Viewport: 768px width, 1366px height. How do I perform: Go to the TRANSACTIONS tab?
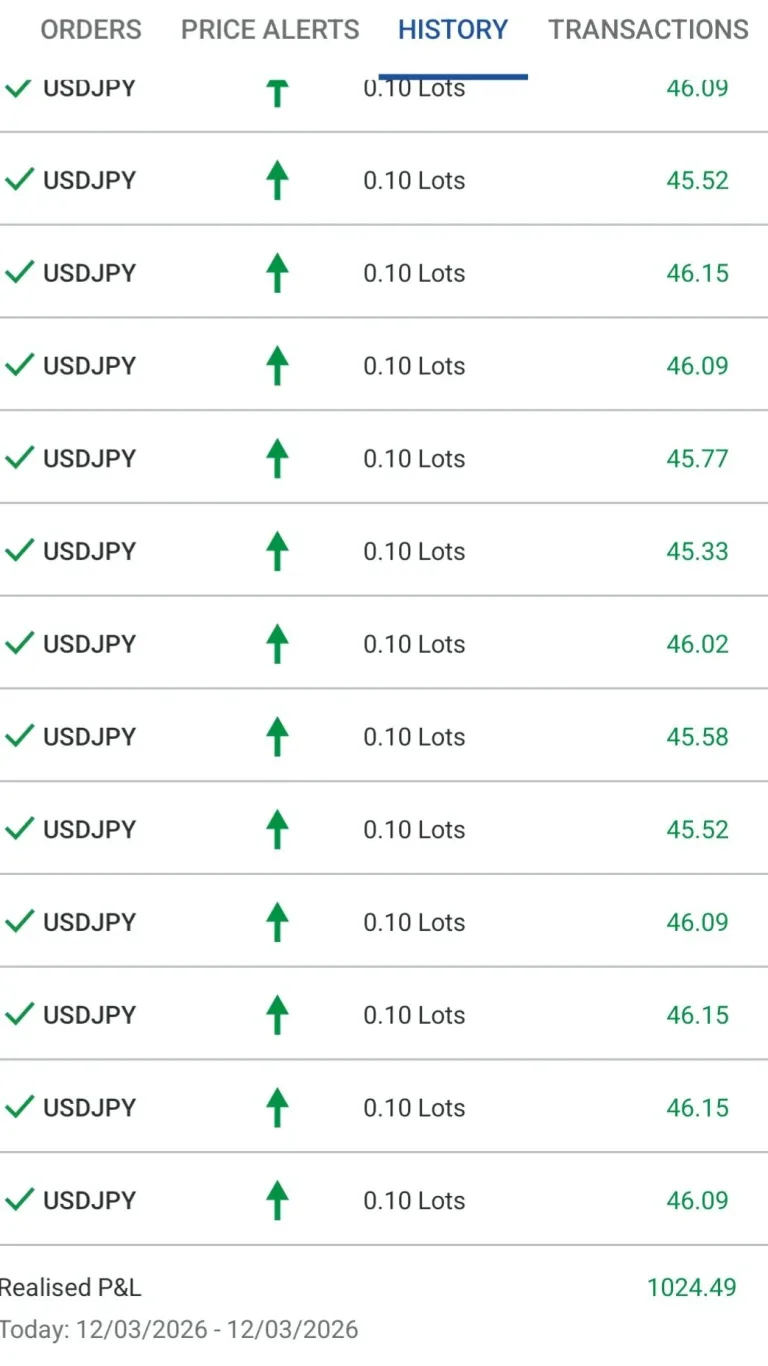(x=648, y=30)
